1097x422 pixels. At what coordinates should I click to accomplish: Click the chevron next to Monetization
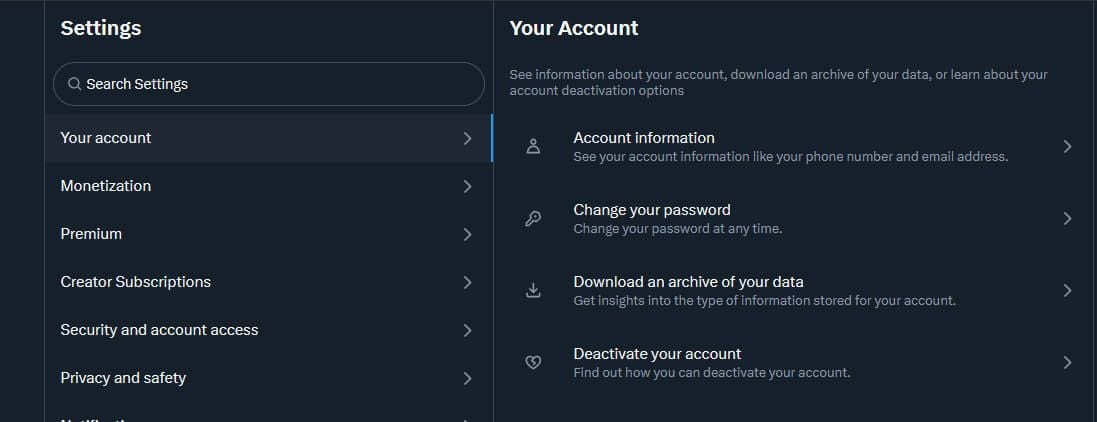467,186
